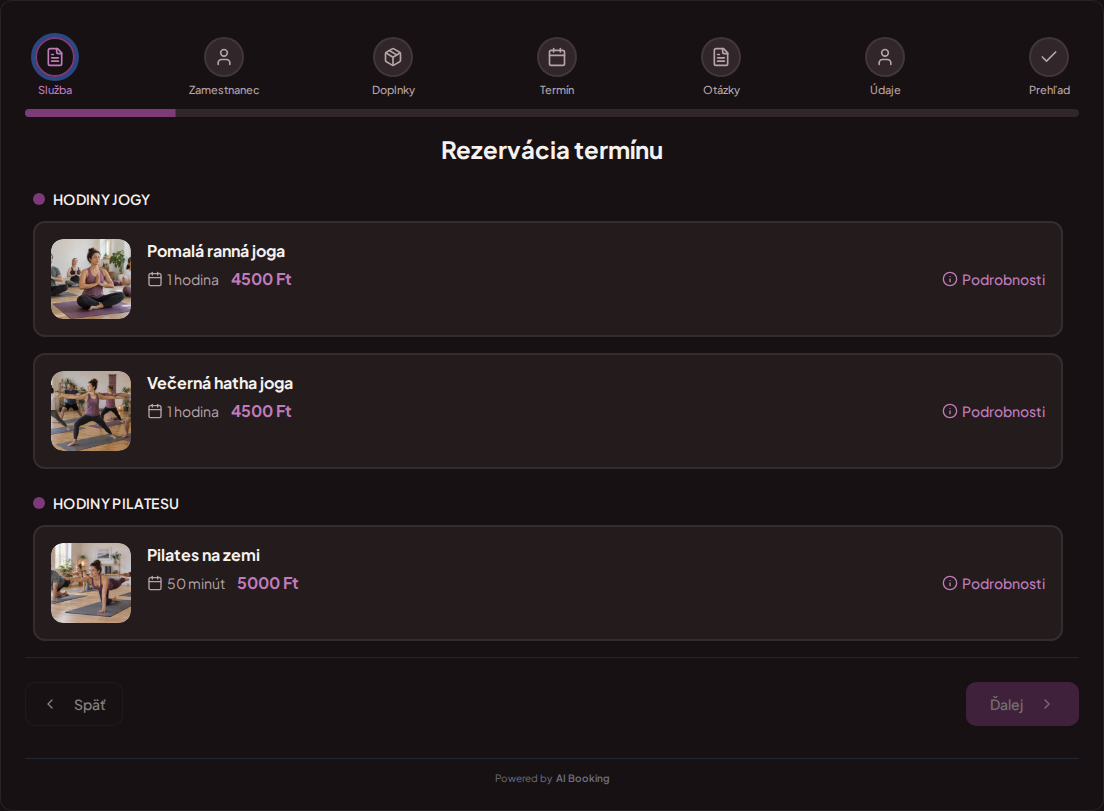The height and width of the screenshot is (811, 1104).
Task: Pick the Pilates na zemi service
Action: pyautogui.click(x=548, y=583)
